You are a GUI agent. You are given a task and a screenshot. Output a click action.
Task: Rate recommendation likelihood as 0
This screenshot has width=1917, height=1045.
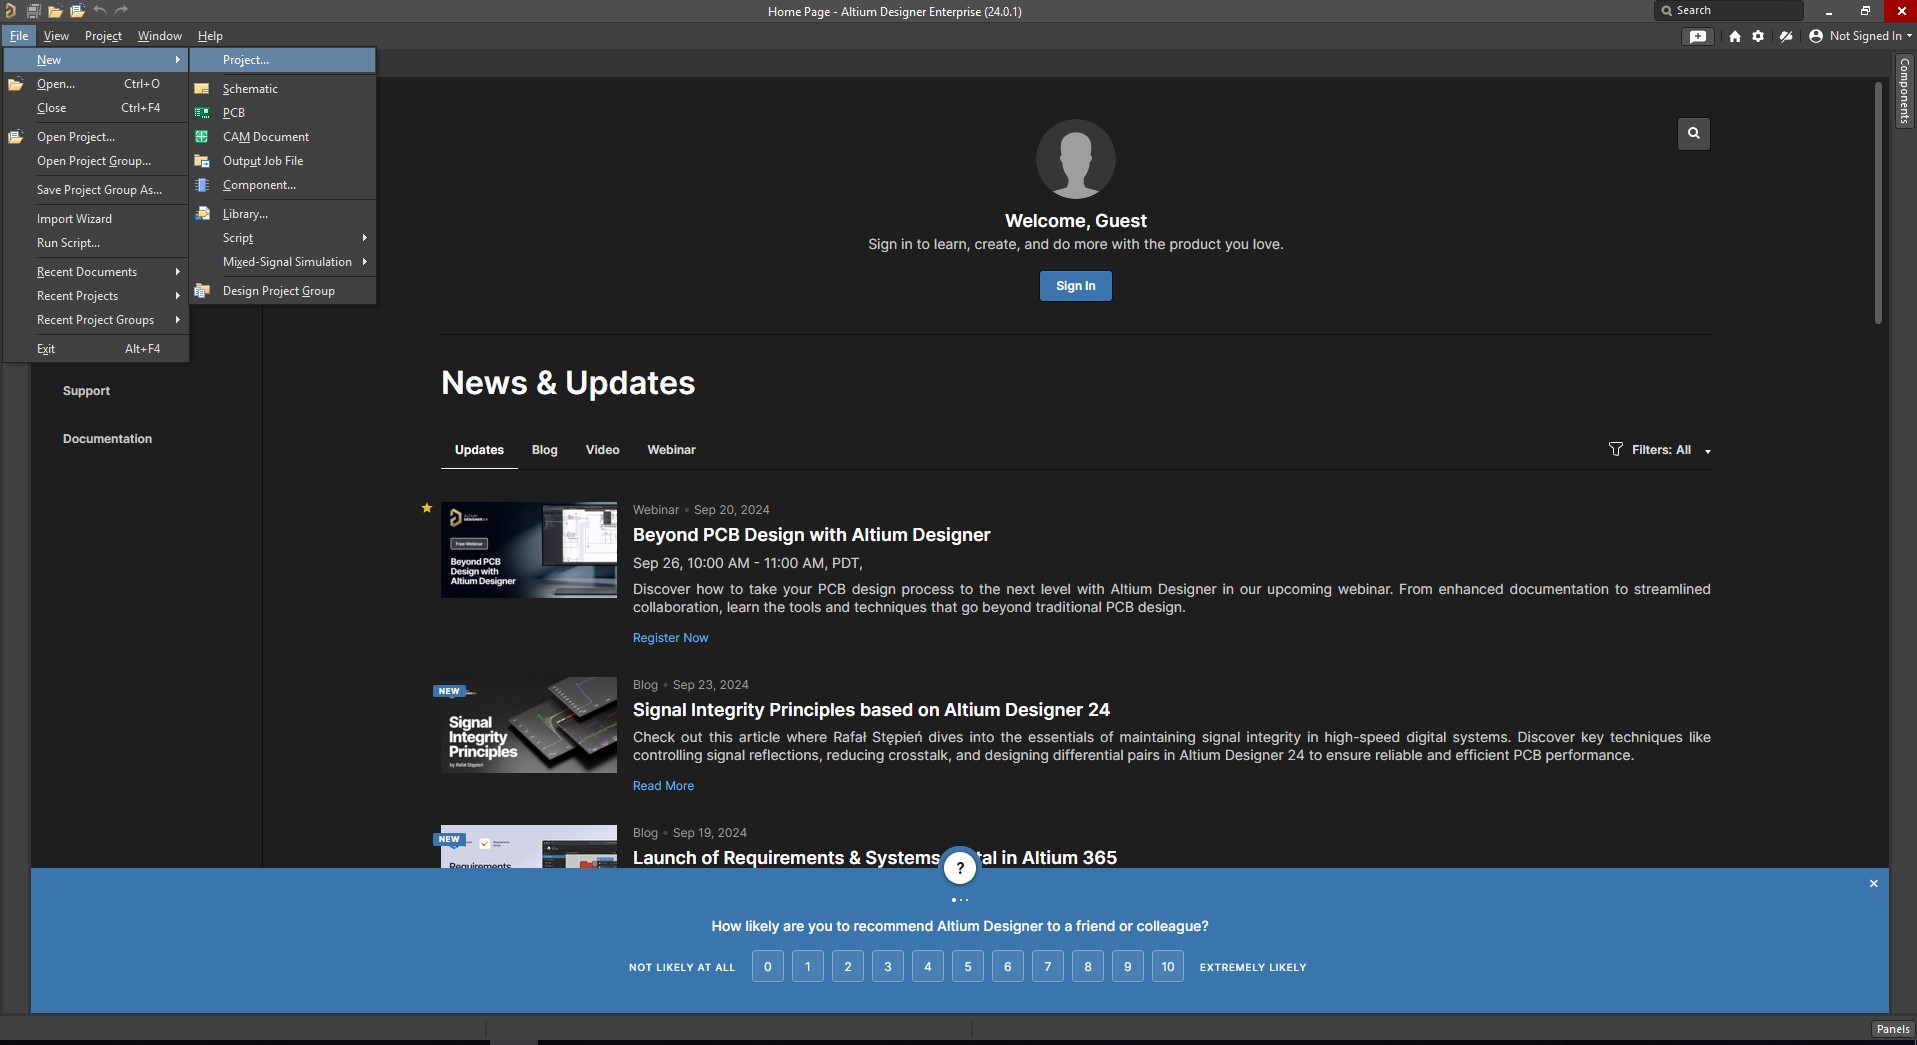pos(768,967)
